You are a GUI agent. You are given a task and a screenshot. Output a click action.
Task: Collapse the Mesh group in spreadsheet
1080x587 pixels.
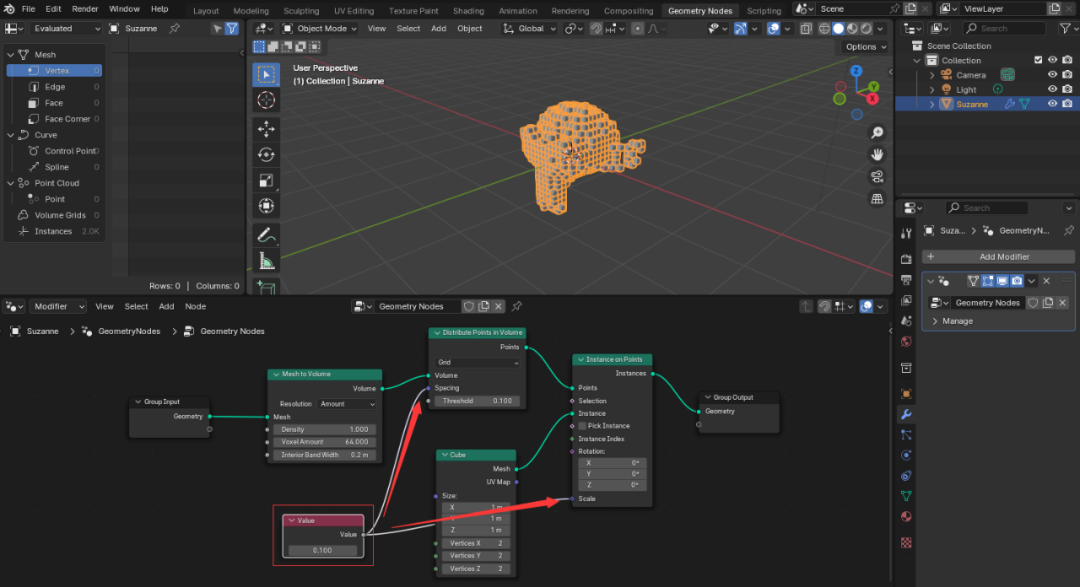point(10,54)
